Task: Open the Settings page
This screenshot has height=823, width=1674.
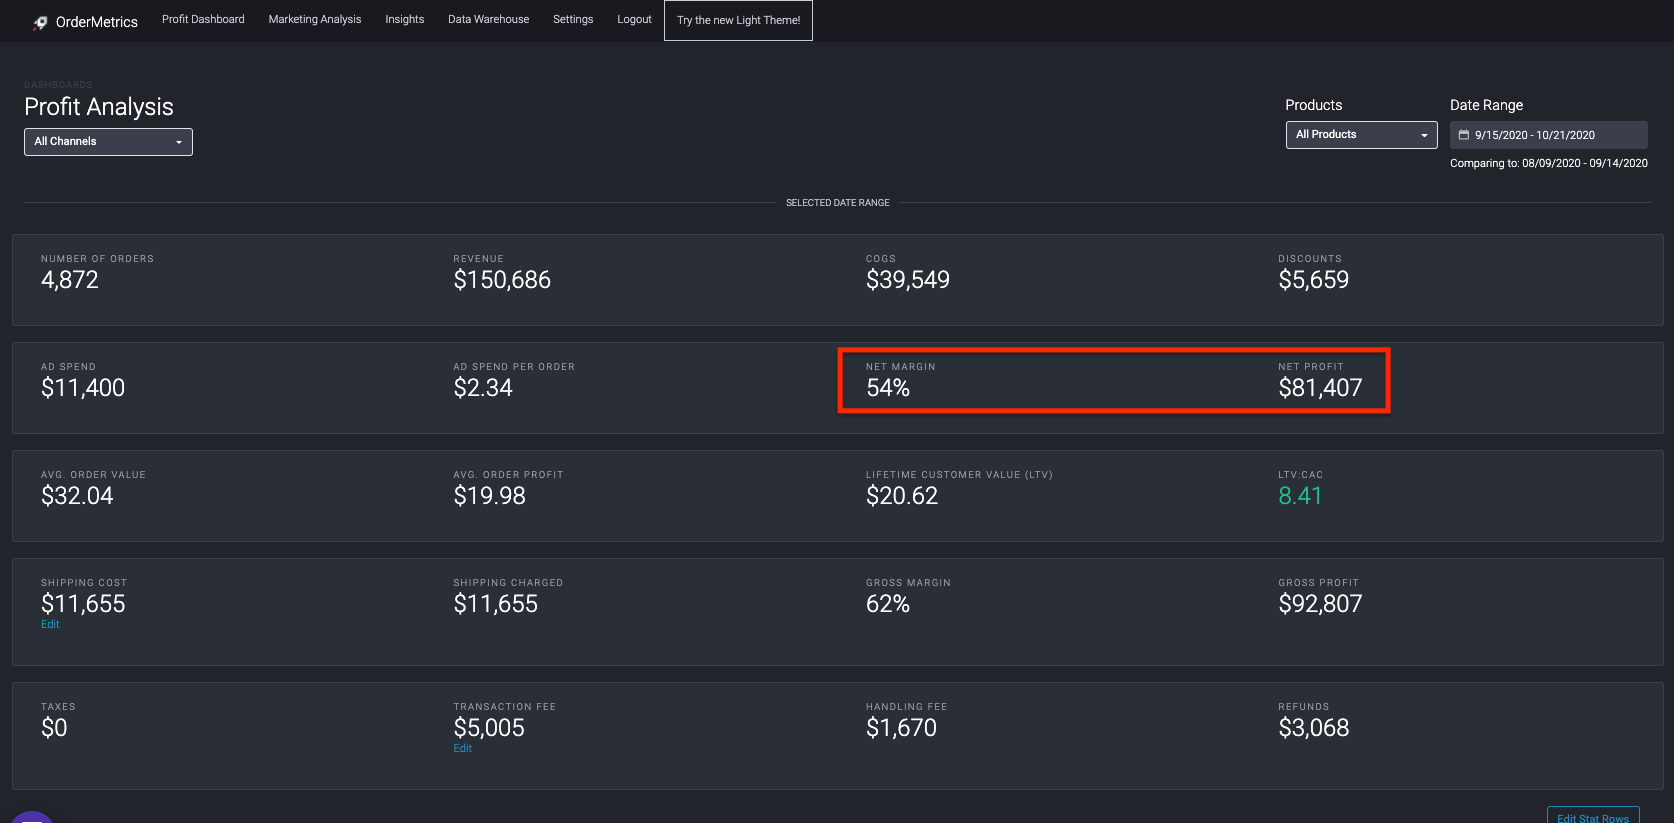Action: [573, 20]
